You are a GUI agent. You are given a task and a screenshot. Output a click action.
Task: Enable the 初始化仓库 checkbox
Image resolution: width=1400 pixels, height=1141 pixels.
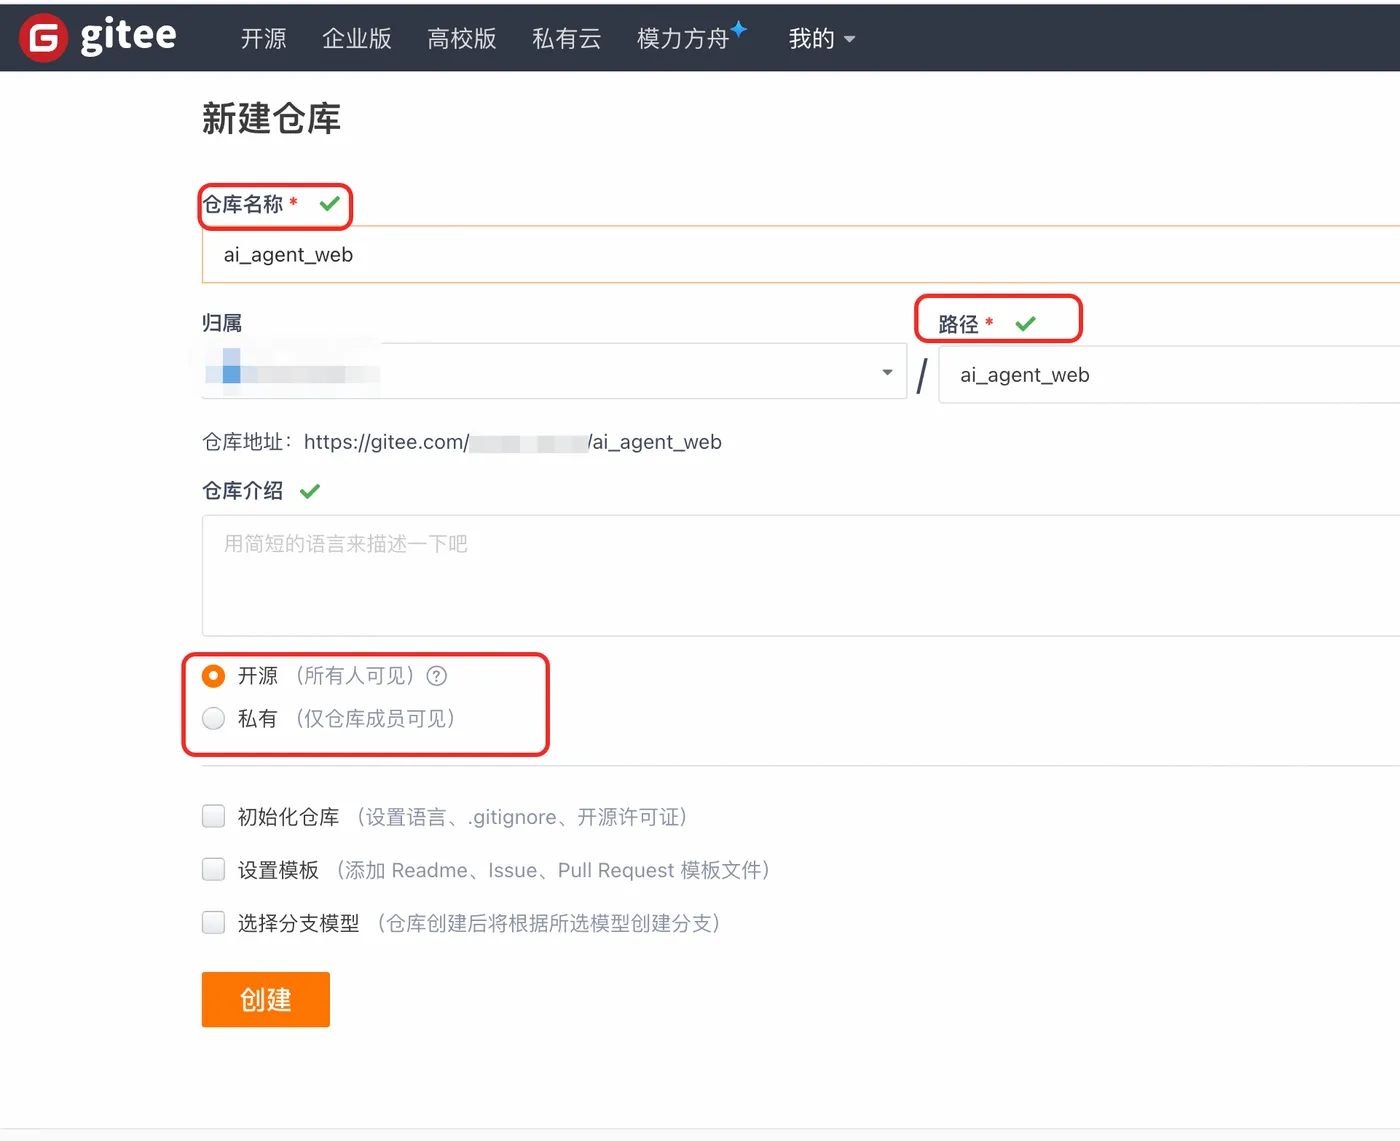213,816
